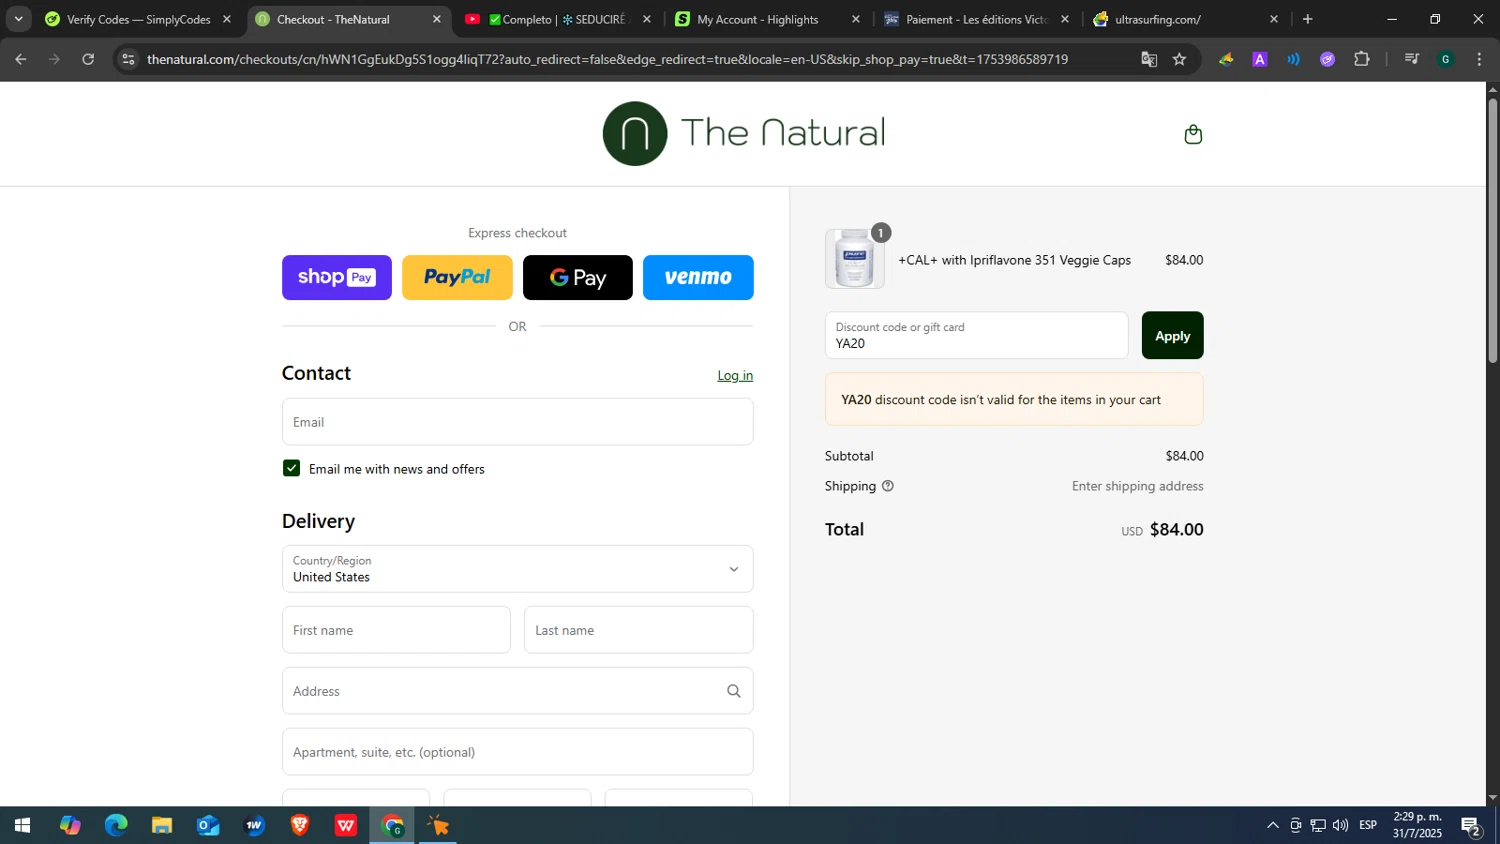Focus the Last name field

click(639, 630)
